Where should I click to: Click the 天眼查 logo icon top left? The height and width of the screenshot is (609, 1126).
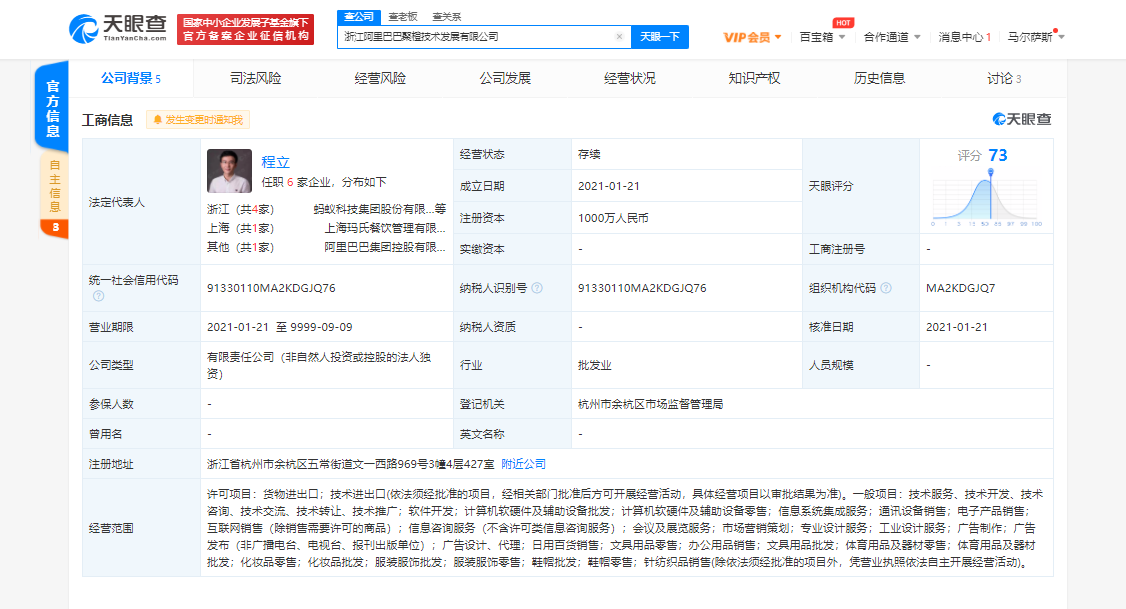point(85,27)
